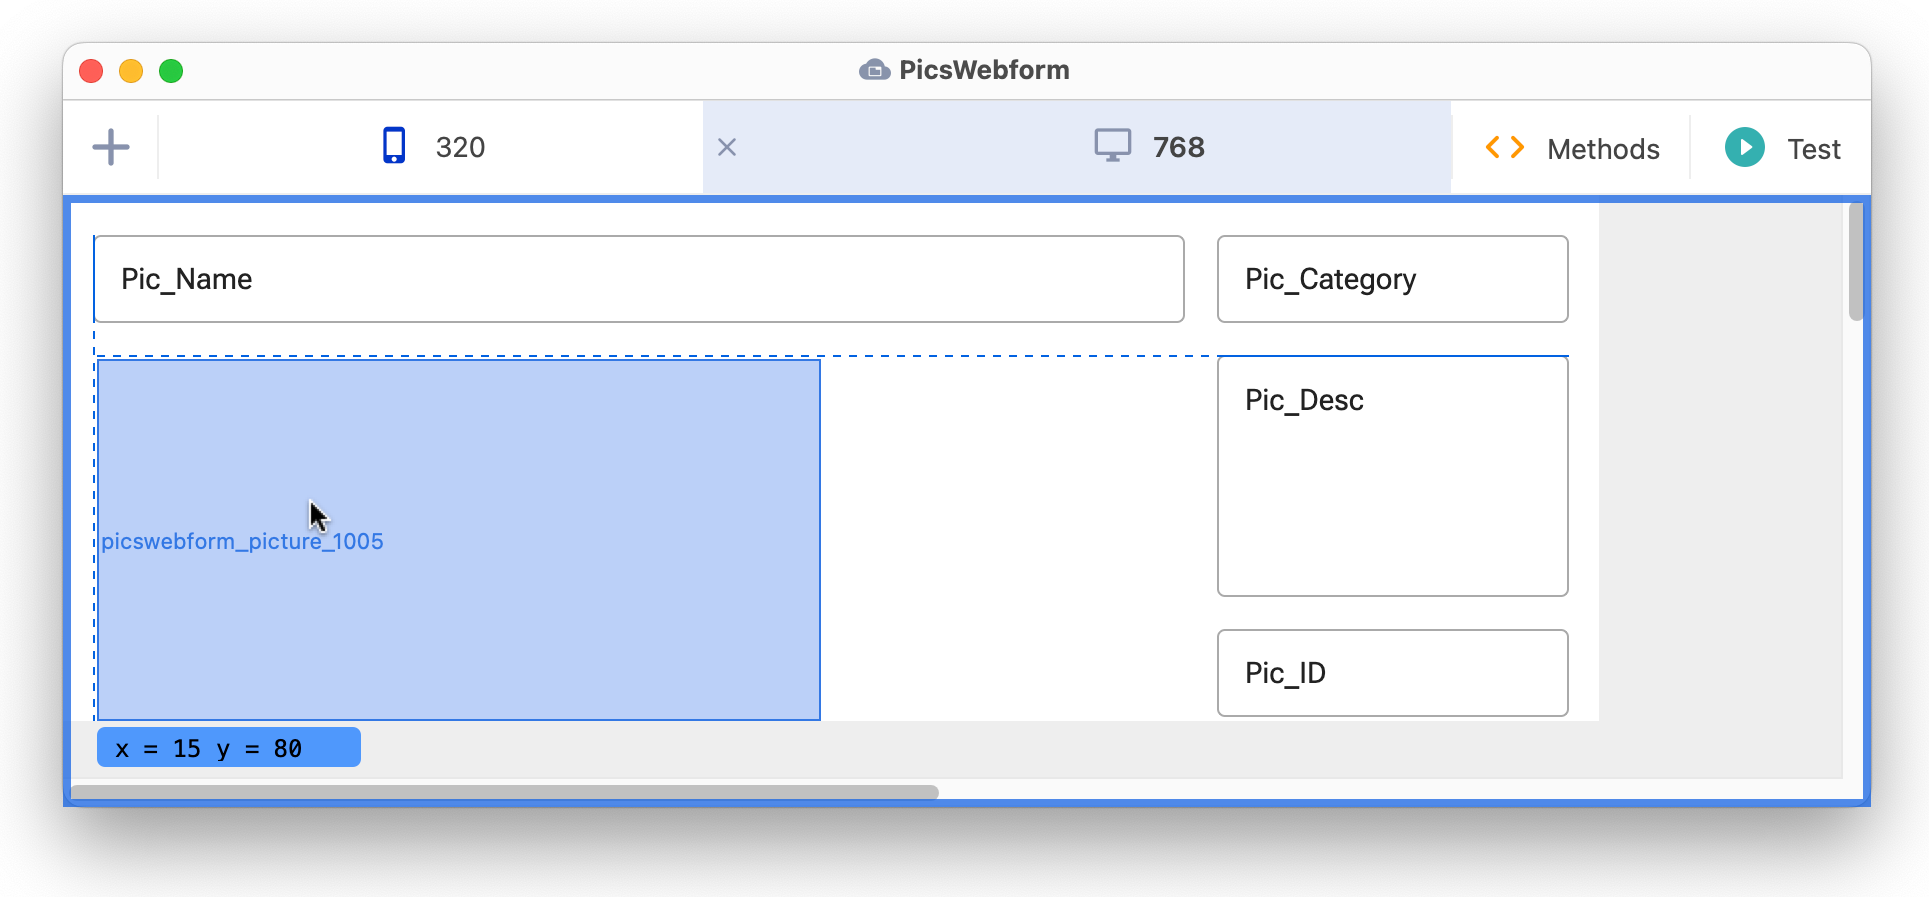Run the Test button label
1929x897 pixels.
pos(1814,149)
